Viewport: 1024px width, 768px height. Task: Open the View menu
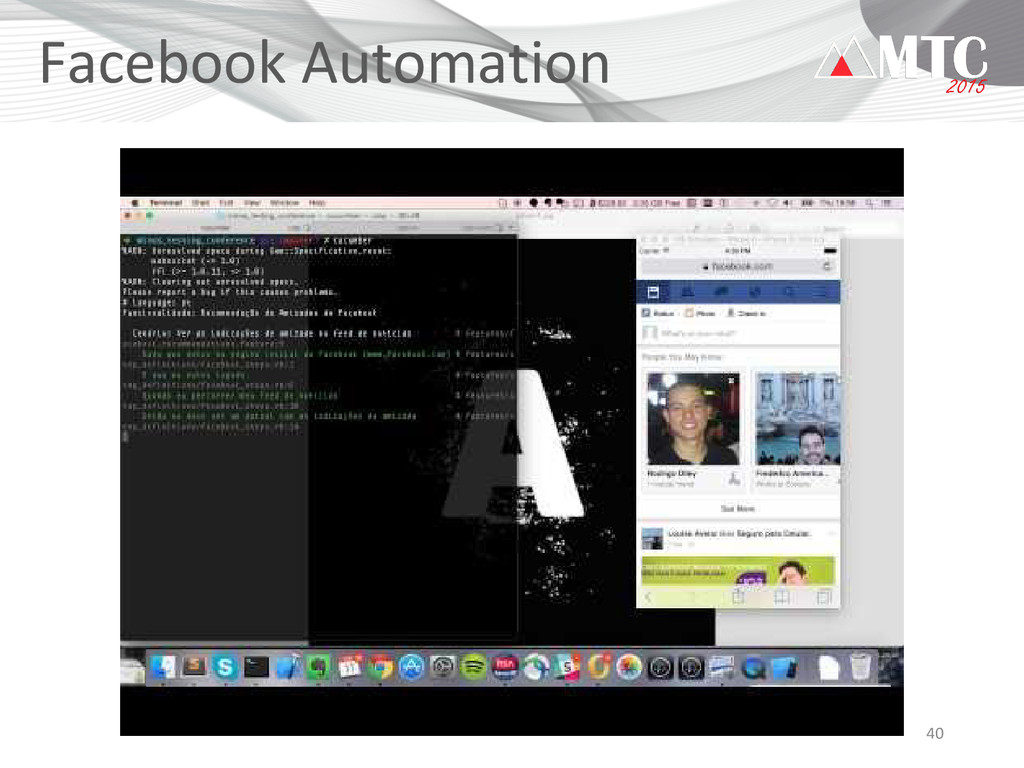[252, 203]
